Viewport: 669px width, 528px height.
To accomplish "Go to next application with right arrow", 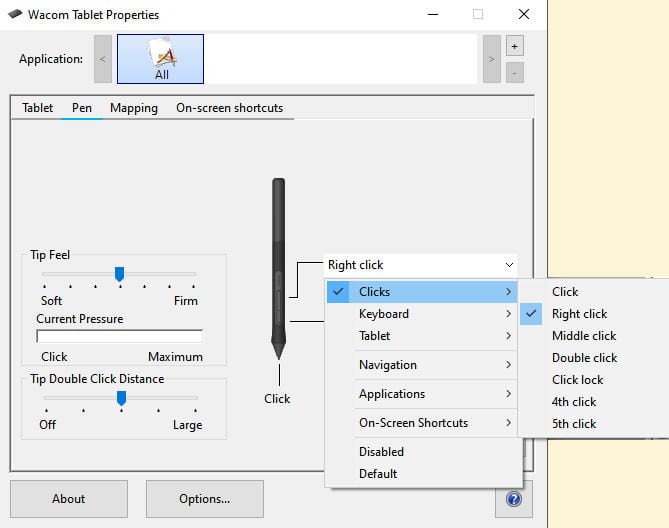I will (x=492, y=59).
